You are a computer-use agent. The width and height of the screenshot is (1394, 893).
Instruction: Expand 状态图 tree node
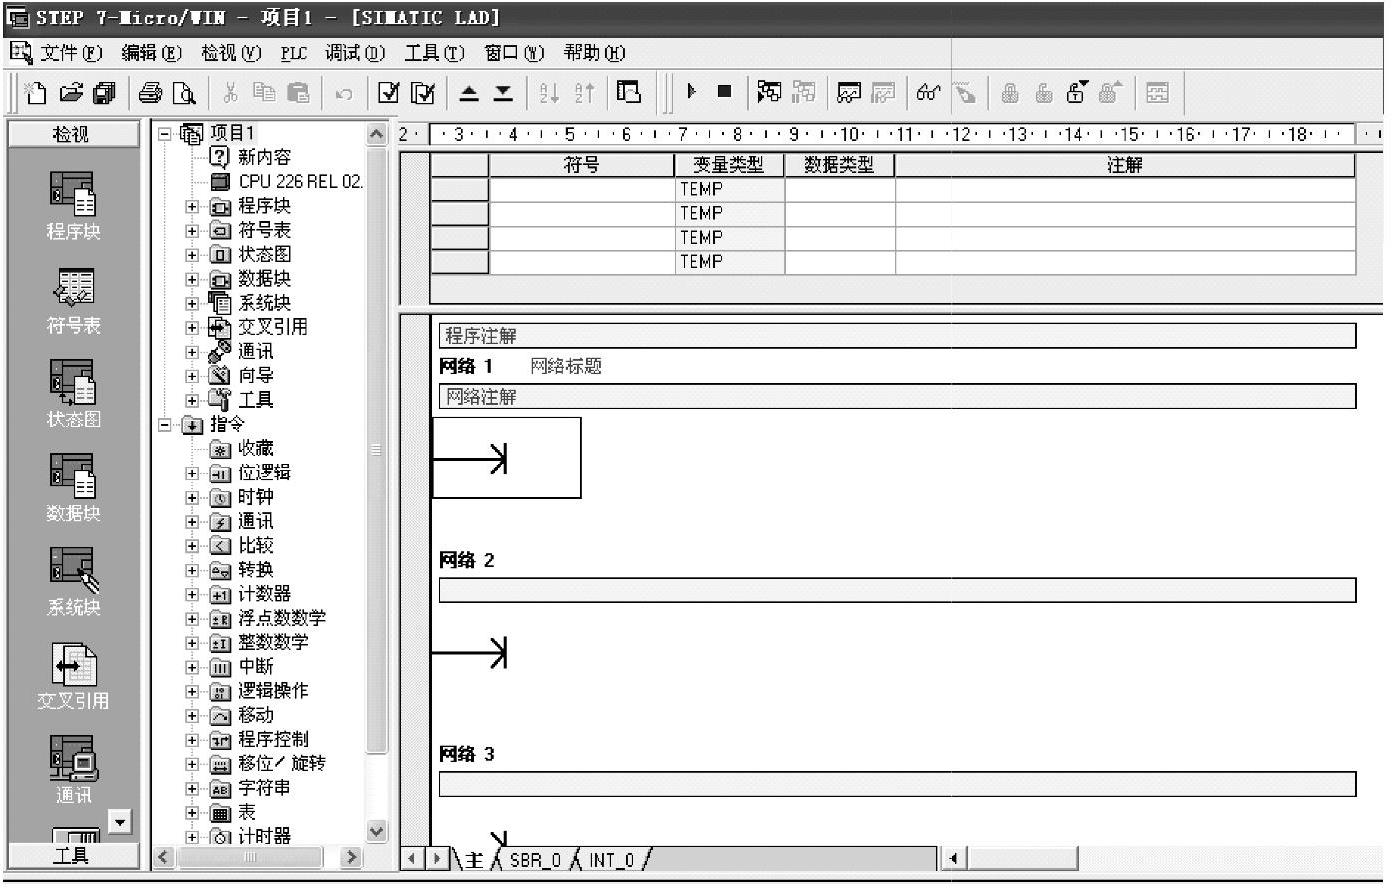coord(192,254)
